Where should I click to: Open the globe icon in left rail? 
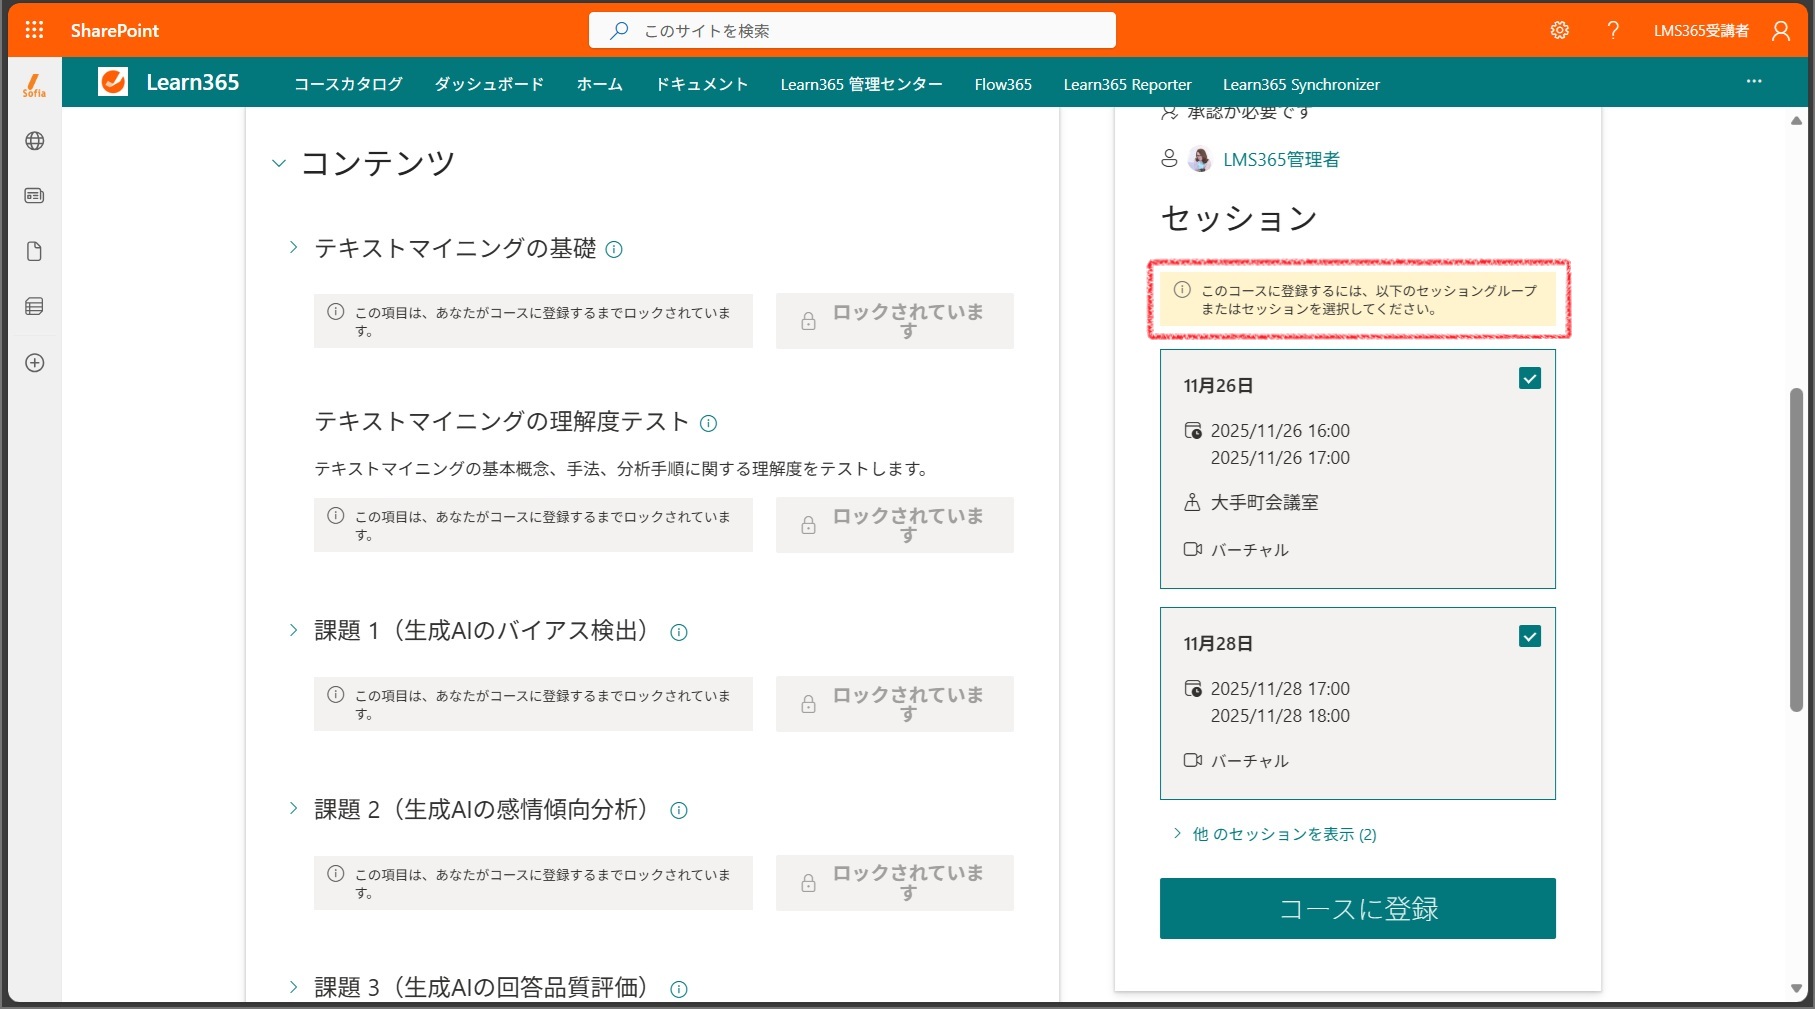point(34,141)
